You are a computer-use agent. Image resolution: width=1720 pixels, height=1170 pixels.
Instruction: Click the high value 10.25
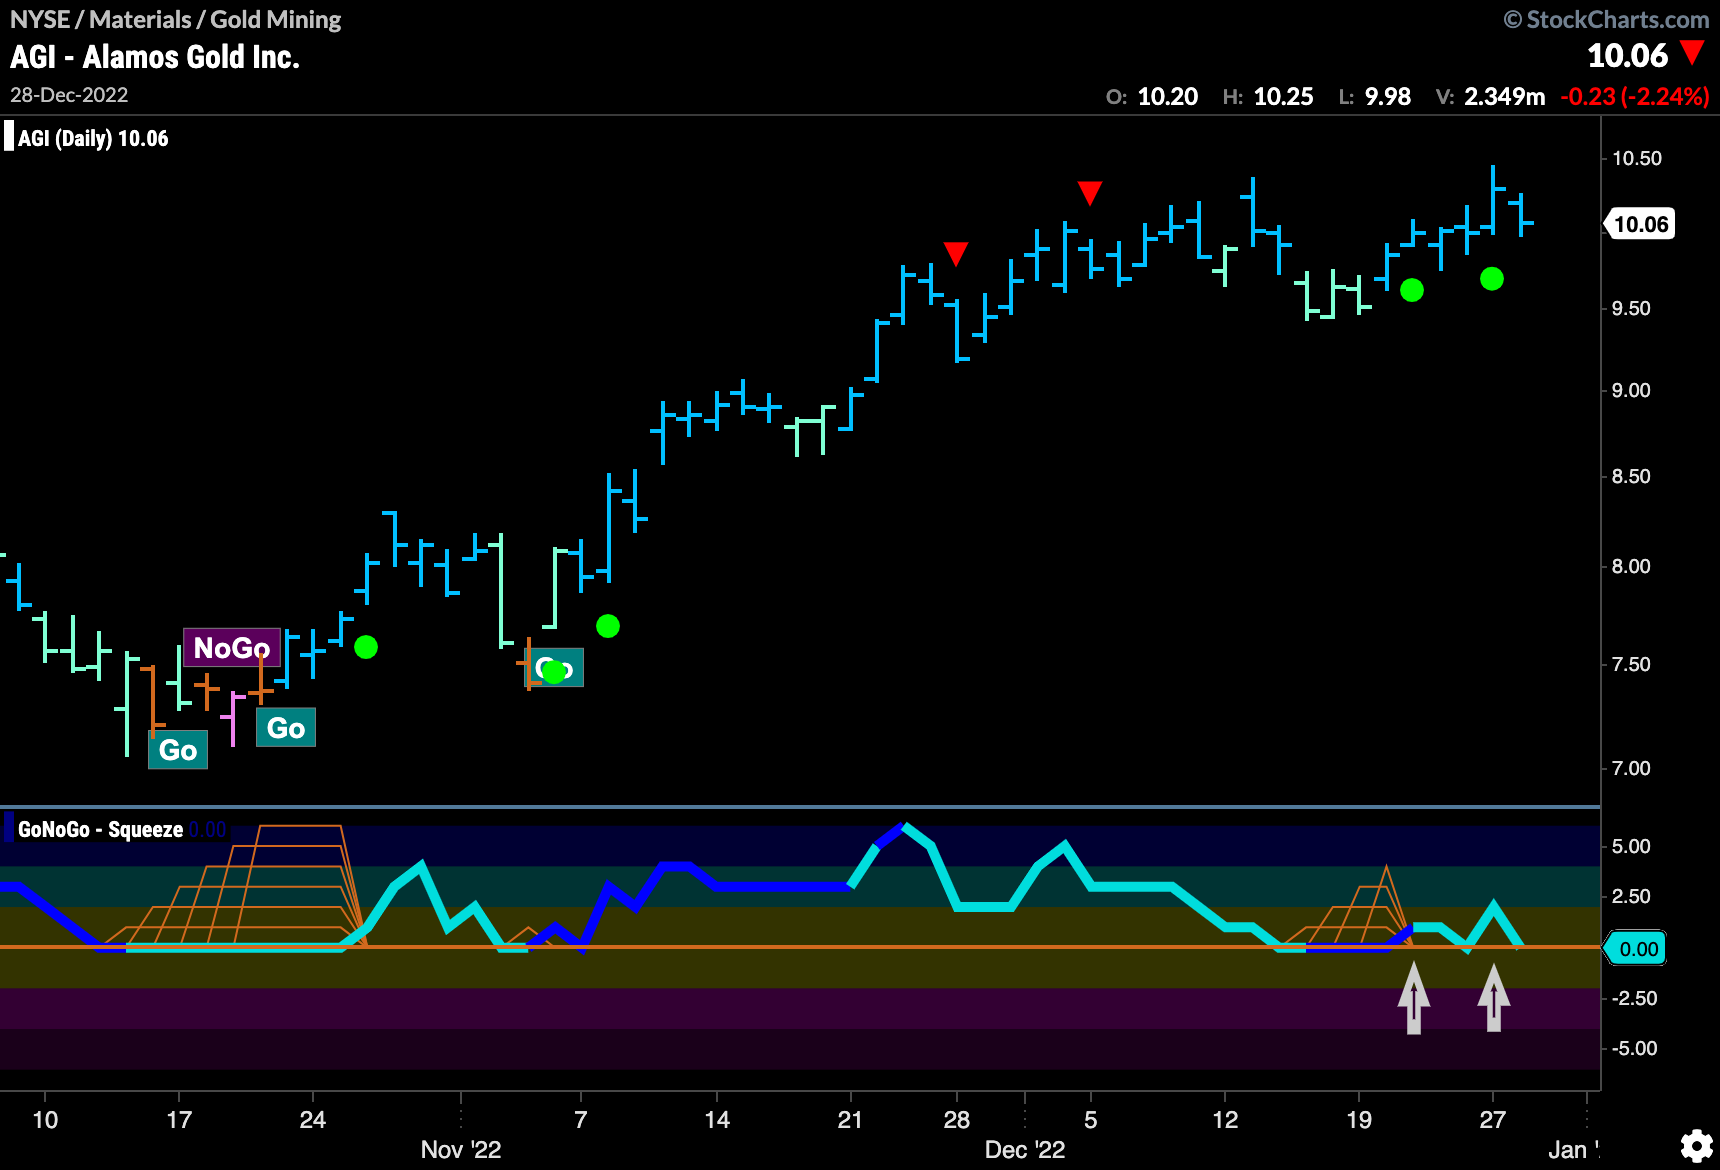tap(1283, 97)
